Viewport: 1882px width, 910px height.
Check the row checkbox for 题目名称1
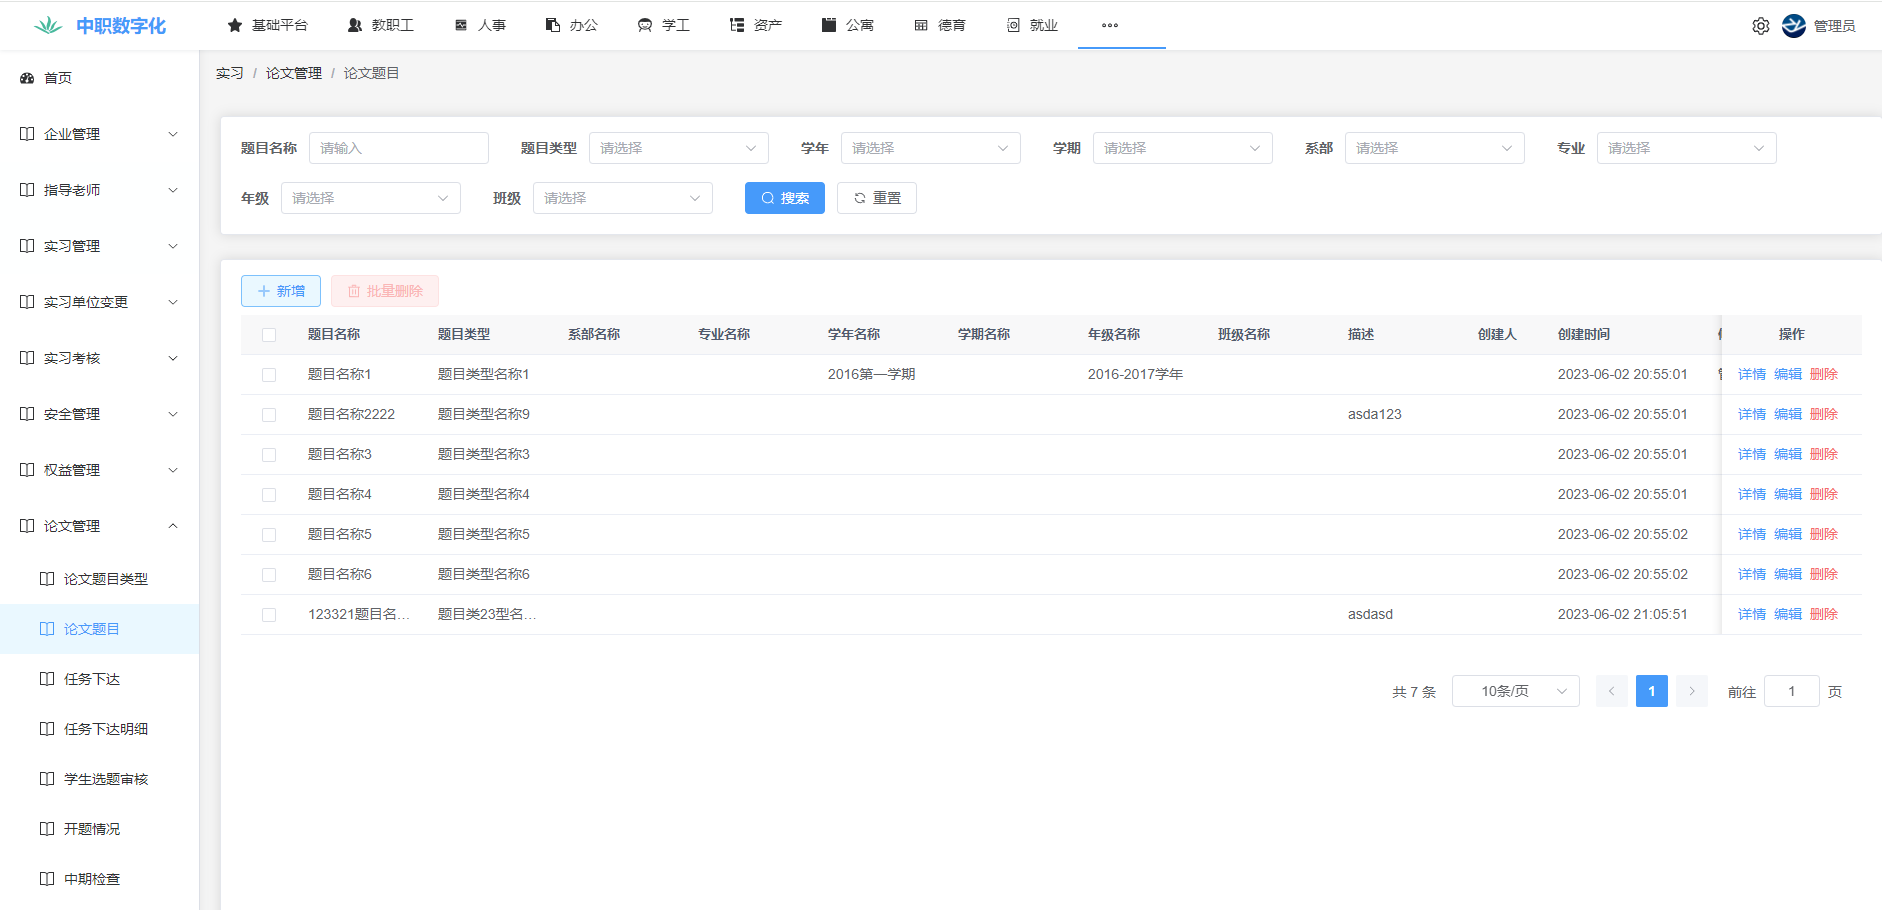pyautogui.click(x=269, y=375)
